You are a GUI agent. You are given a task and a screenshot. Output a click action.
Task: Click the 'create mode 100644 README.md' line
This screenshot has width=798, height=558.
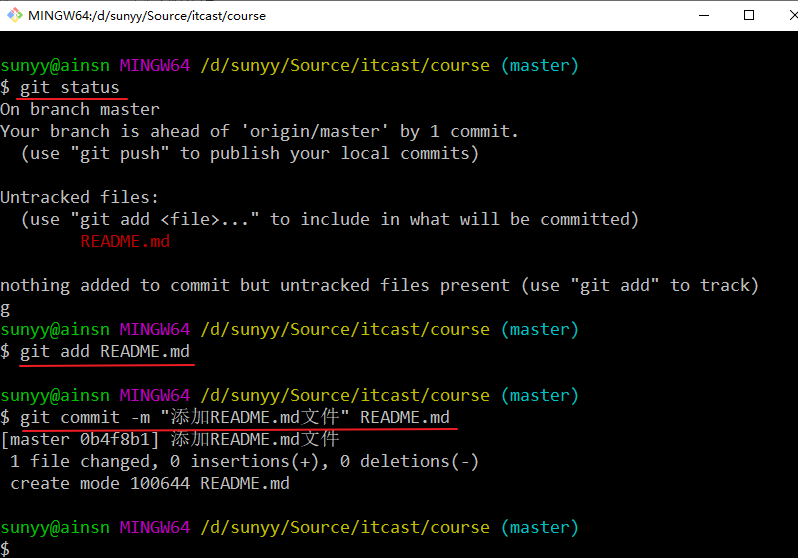pos(150,484)
